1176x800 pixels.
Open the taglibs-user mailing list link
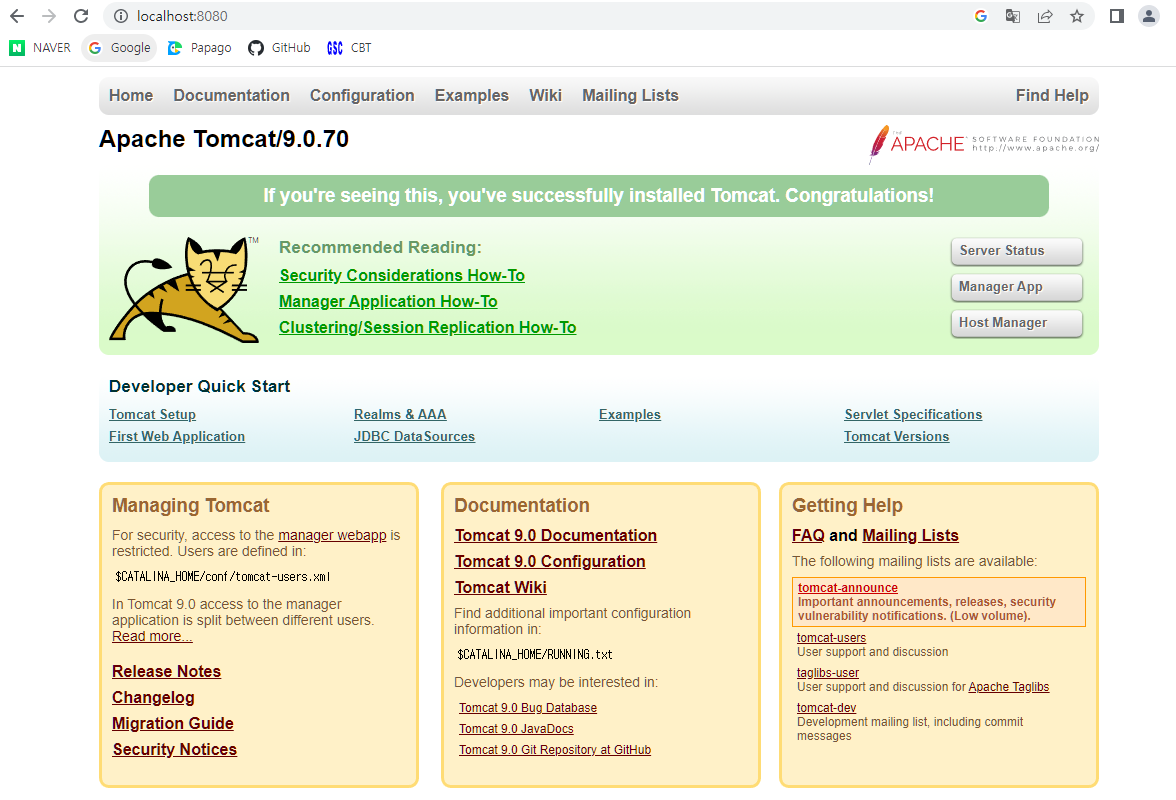click(827, 673)
